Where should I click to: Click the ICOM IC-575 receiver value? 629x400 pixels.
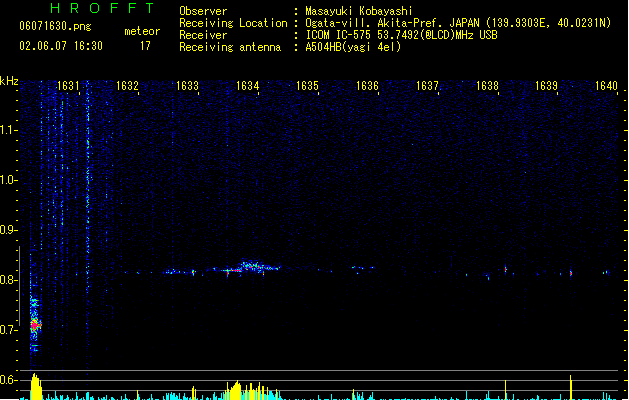click(402, 35)
